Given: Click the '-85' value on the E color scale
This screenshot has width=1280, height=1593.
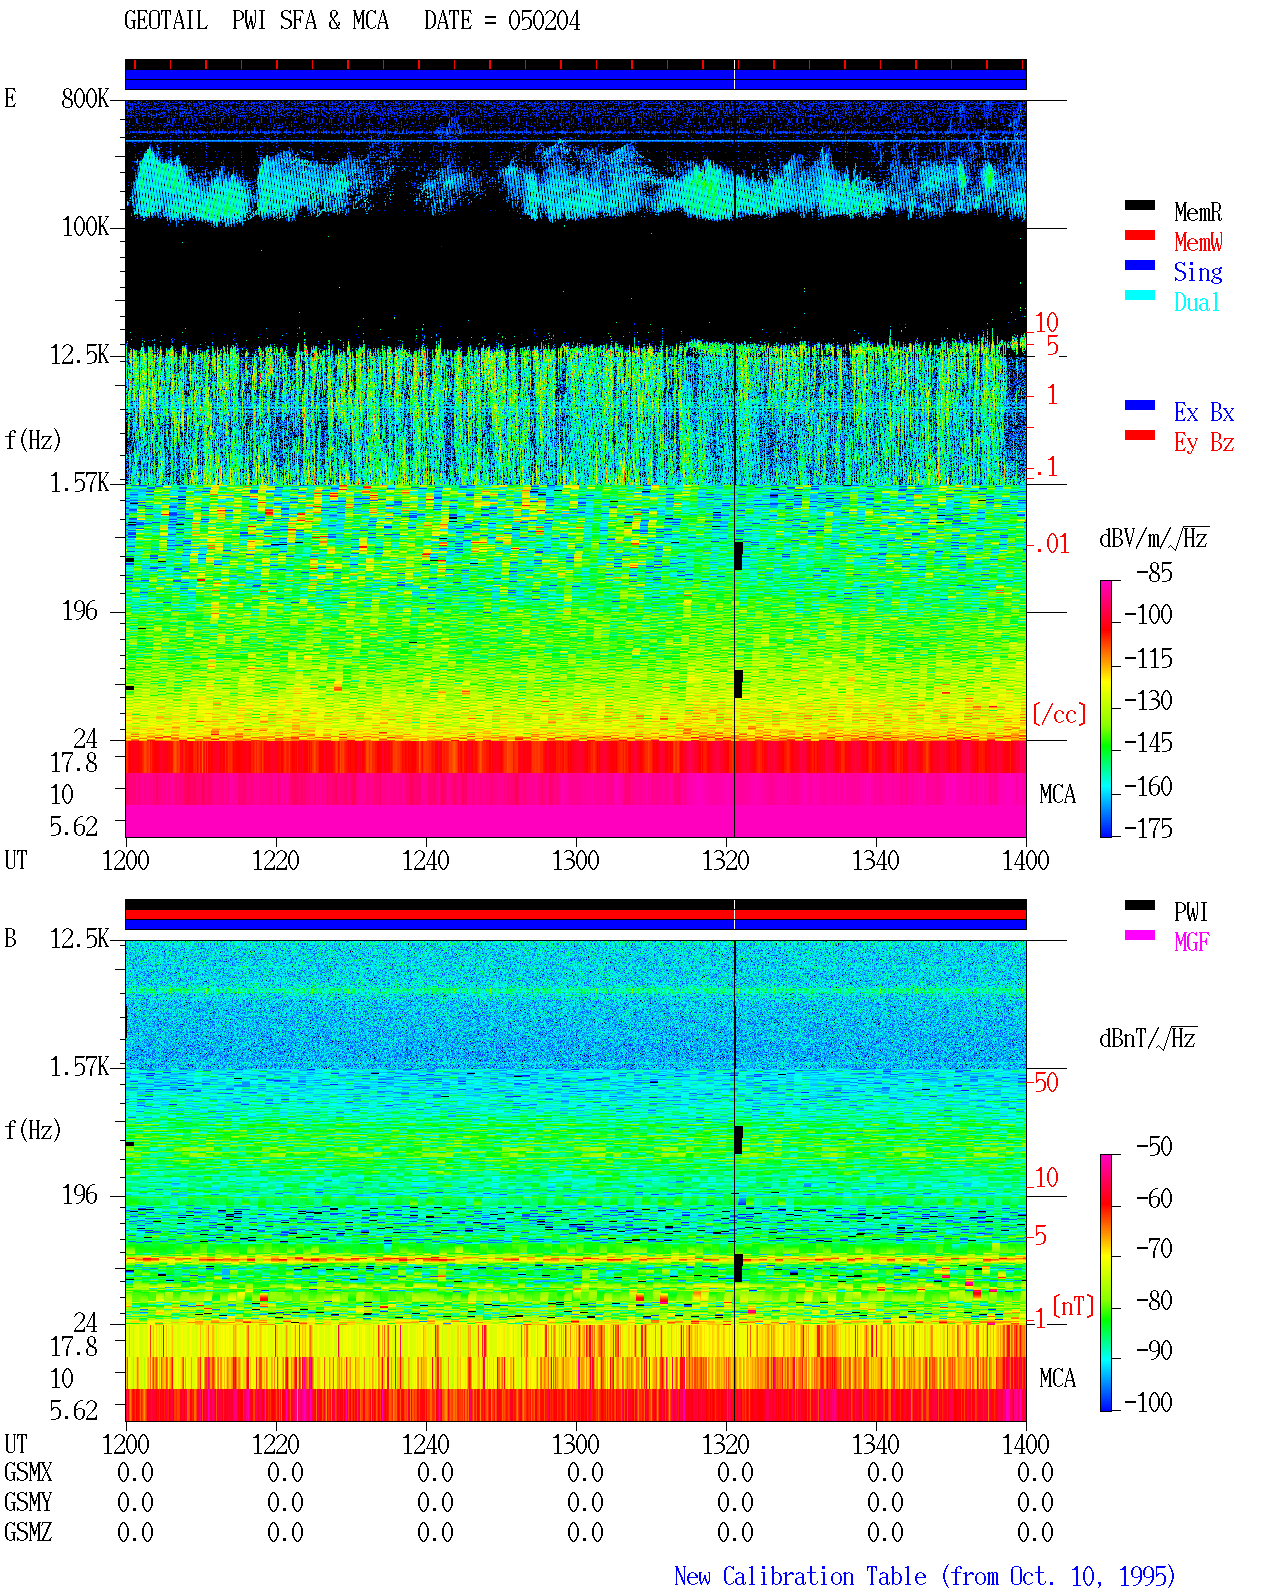Looking at the screenshot, I should tap(1154, 573).
